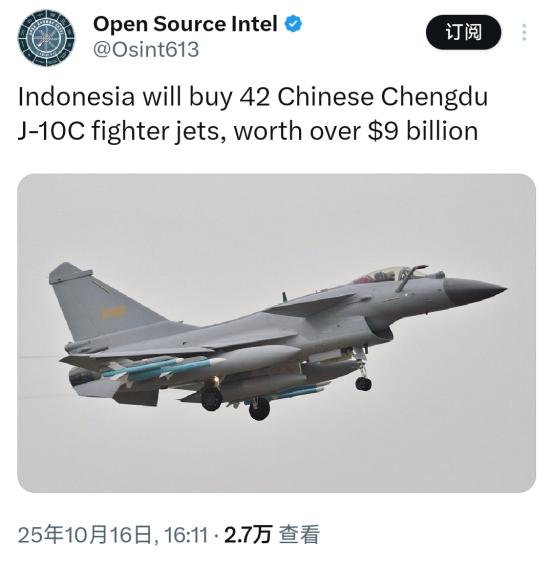Open the J-10C fighter jet photo
Image resolution: width=553 pixels, height=563 pixels.
276,333
